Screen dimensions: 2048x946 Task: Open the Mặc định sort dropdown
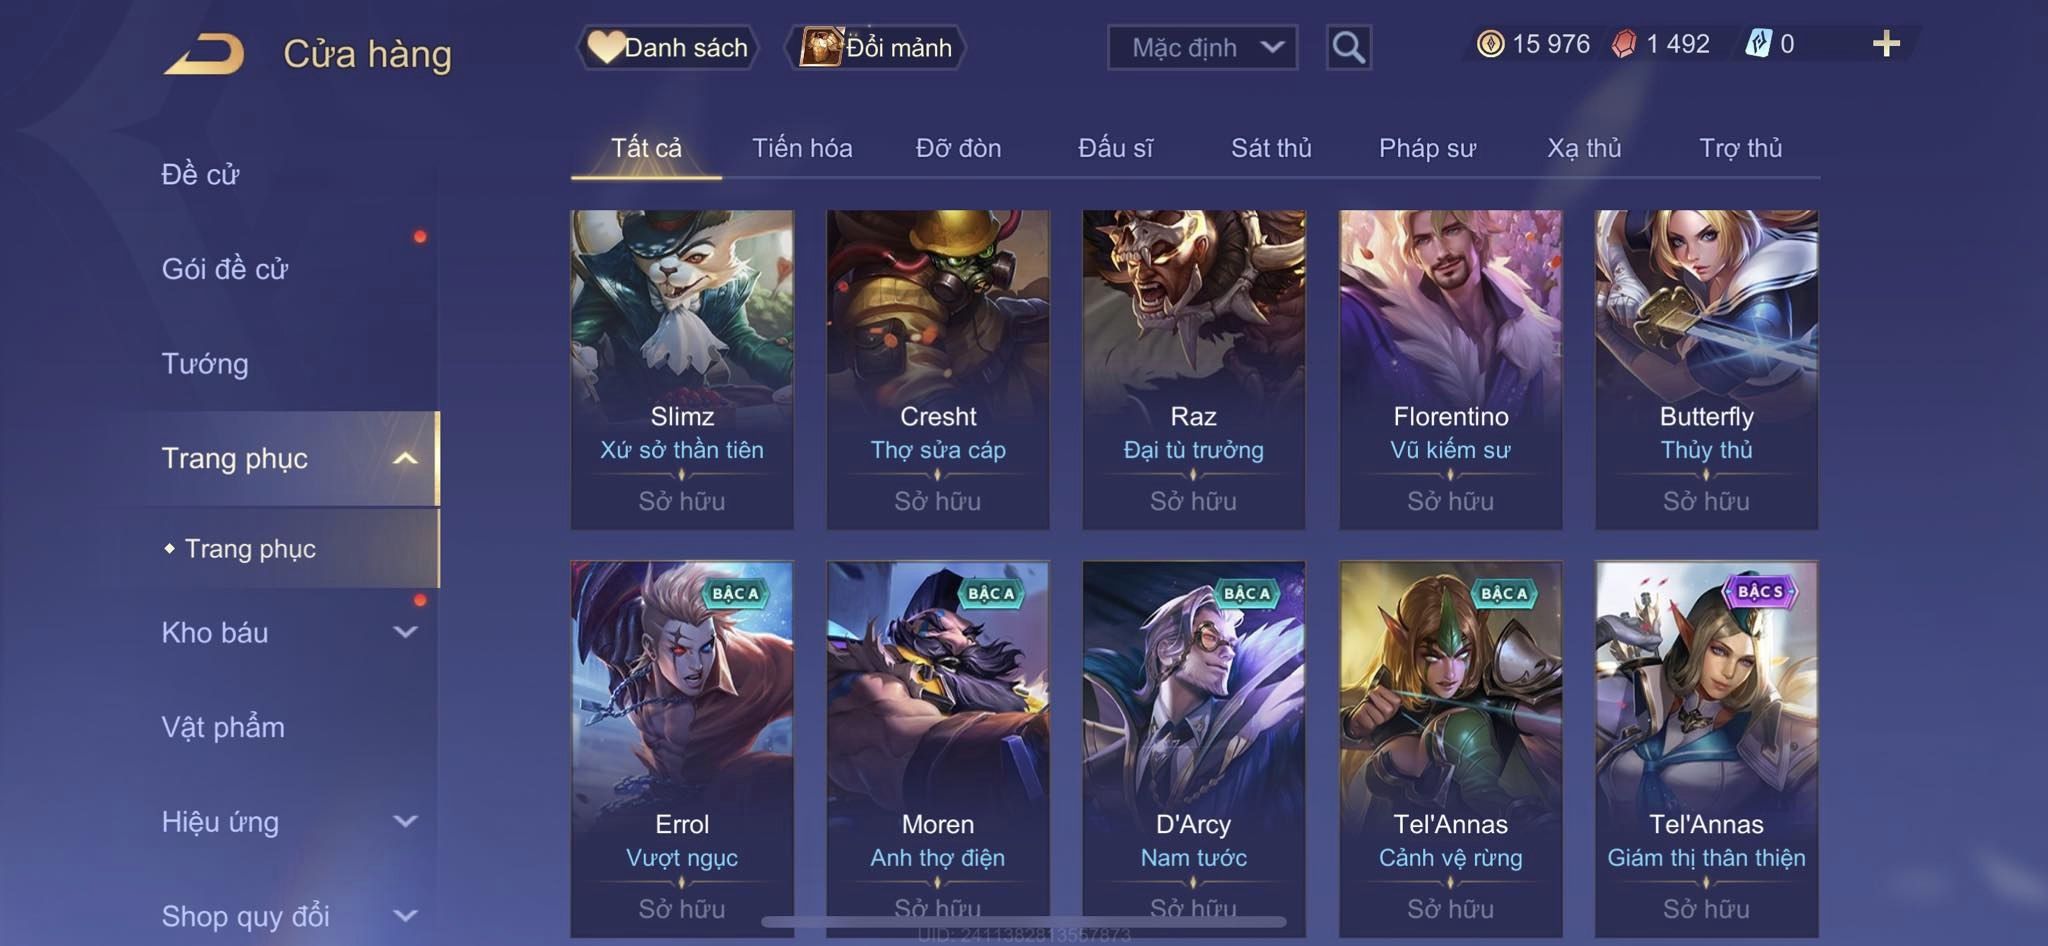tap(1202, 47)
